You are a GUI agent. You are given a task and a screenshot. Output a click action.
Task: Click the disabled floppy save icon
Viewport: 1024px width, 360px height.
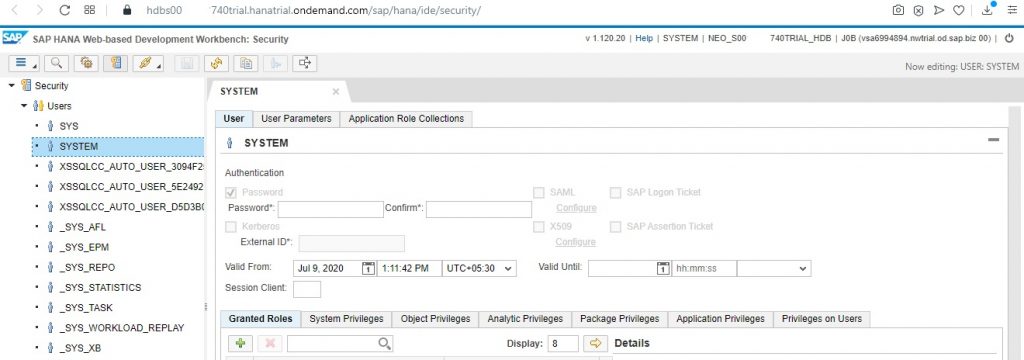pos(187,63)
